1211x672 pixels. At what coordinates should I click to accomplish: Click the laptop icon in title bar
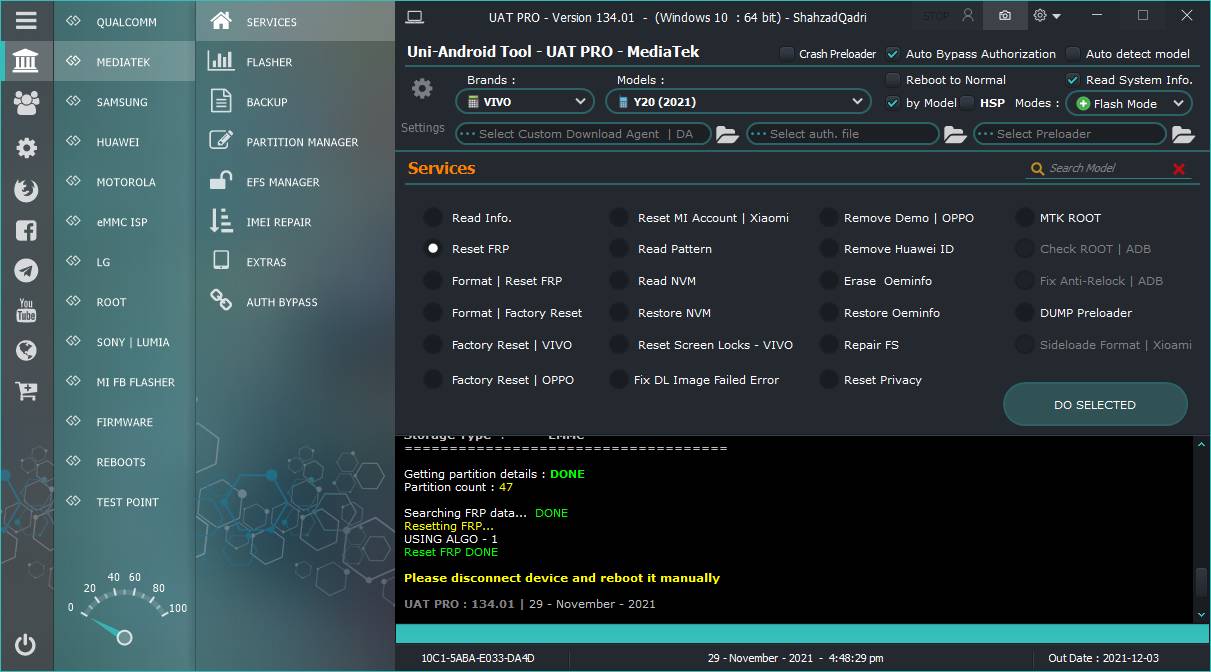click(415, 16)
